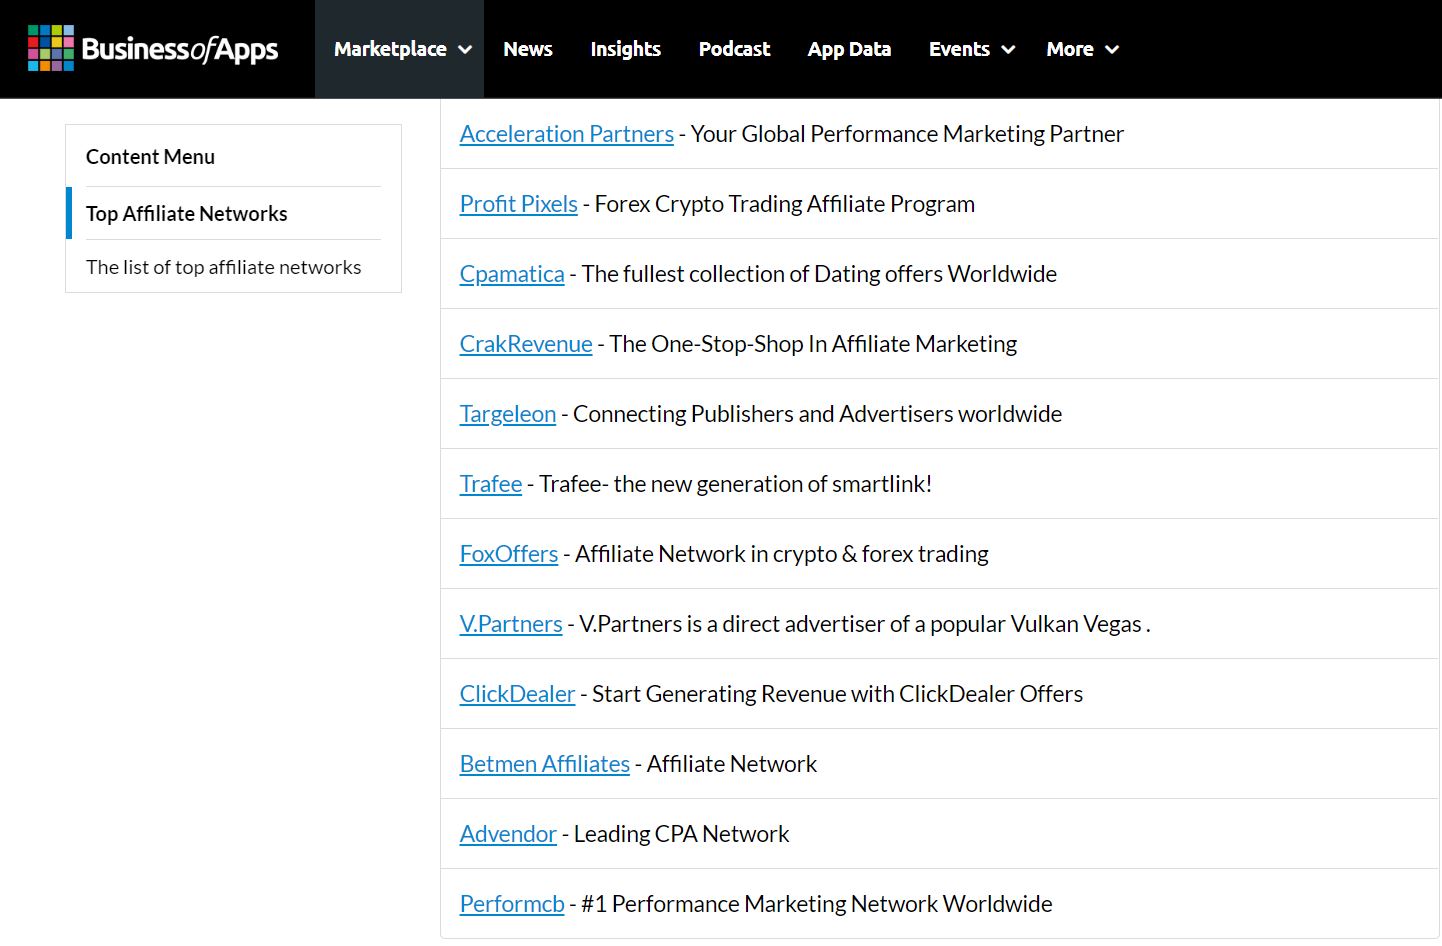This screenshot has width=1442, height=946.
Task: Open the Cpamatica link
Action: click(512, 274)
